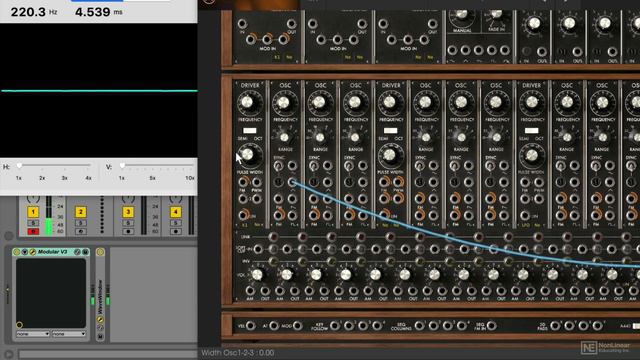Image resolution: width=640 pixels, height=360 pixels.
Task: Flip the sync switch on second OSC
Action: (x=313, y=166)
